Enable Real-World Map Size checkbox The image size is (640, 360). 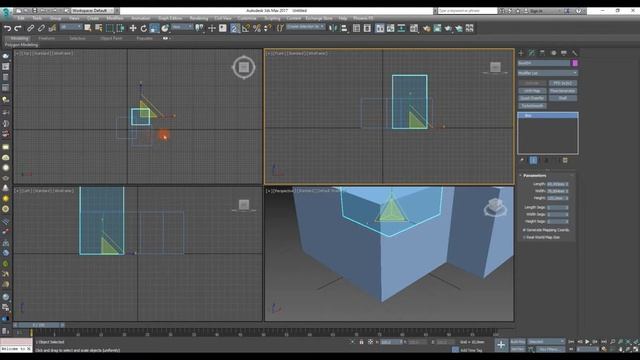(x=524, y=237)
